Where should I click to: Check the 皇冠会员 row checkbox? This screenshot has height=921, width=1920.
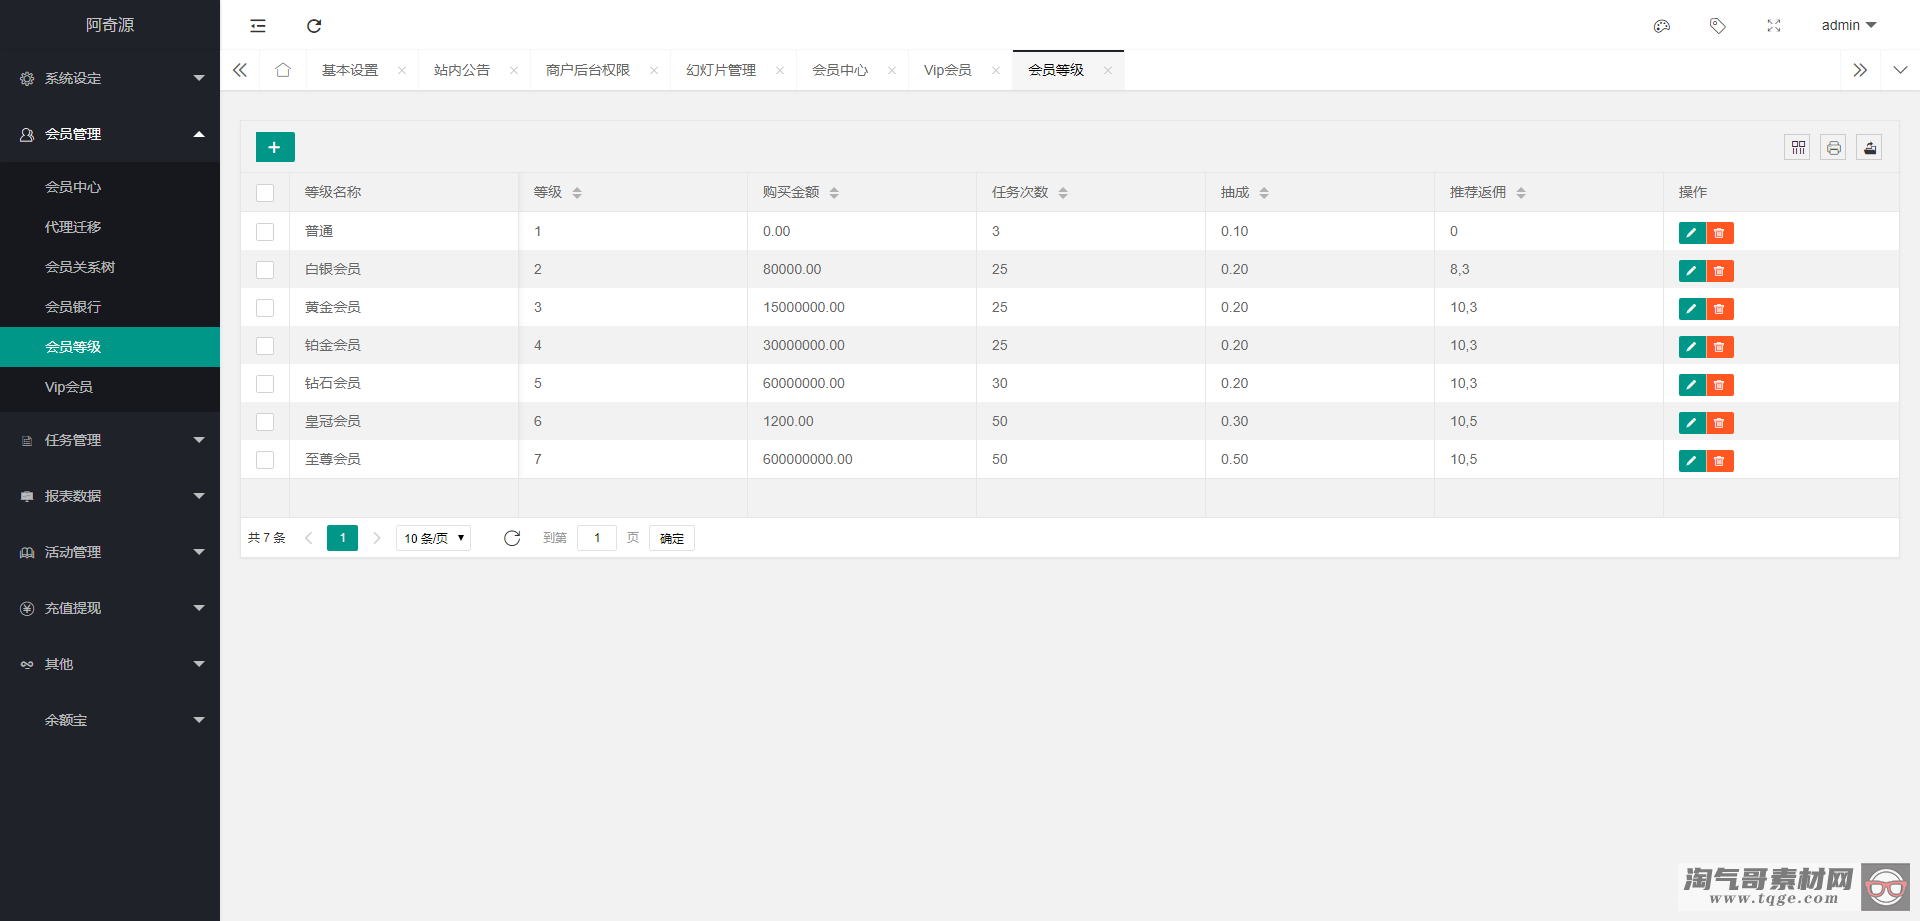[265, 422]
